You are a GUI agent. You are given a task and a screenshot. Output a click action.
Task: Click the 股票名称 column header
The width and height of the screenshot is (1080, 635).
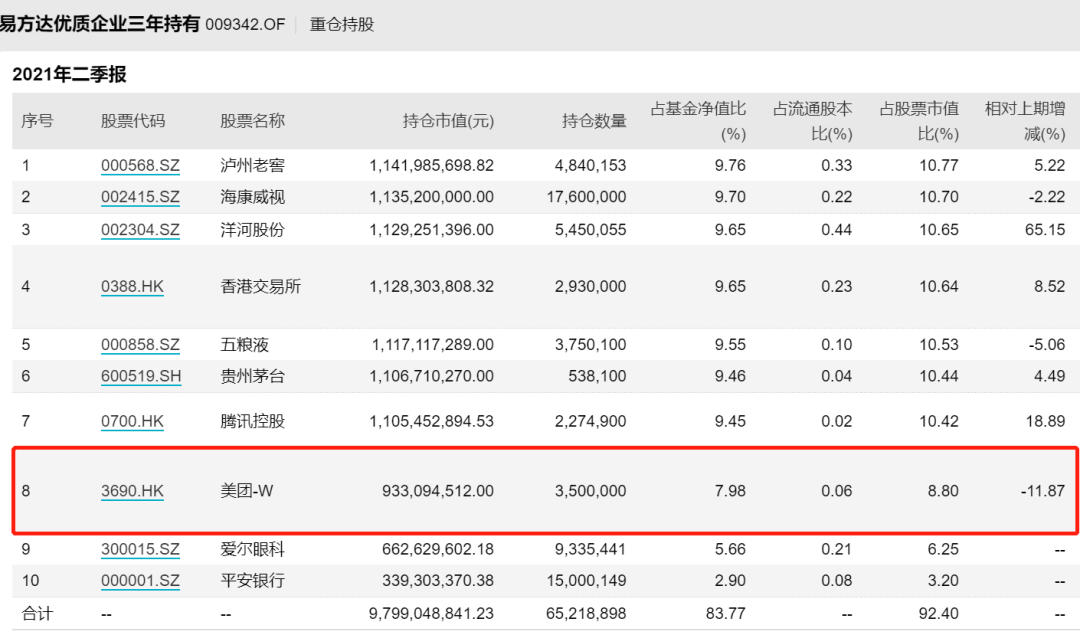pyautogui.click(x=252, y=121)
